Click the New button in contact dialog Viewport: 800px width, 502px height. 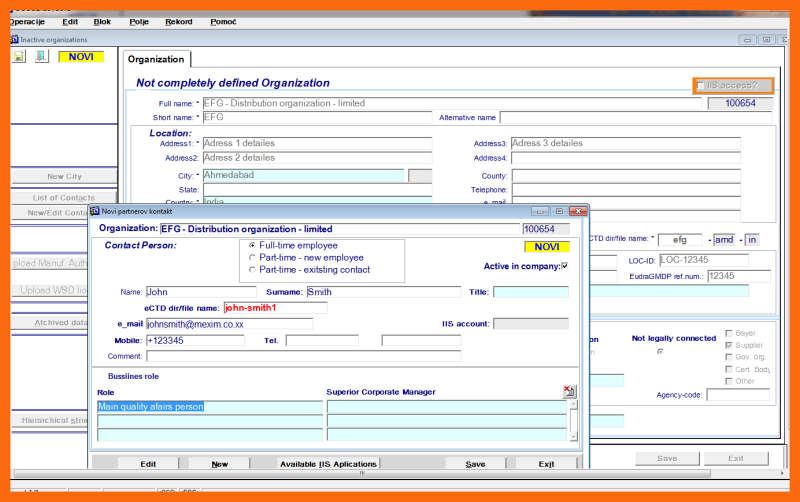(x=219, y=464)
